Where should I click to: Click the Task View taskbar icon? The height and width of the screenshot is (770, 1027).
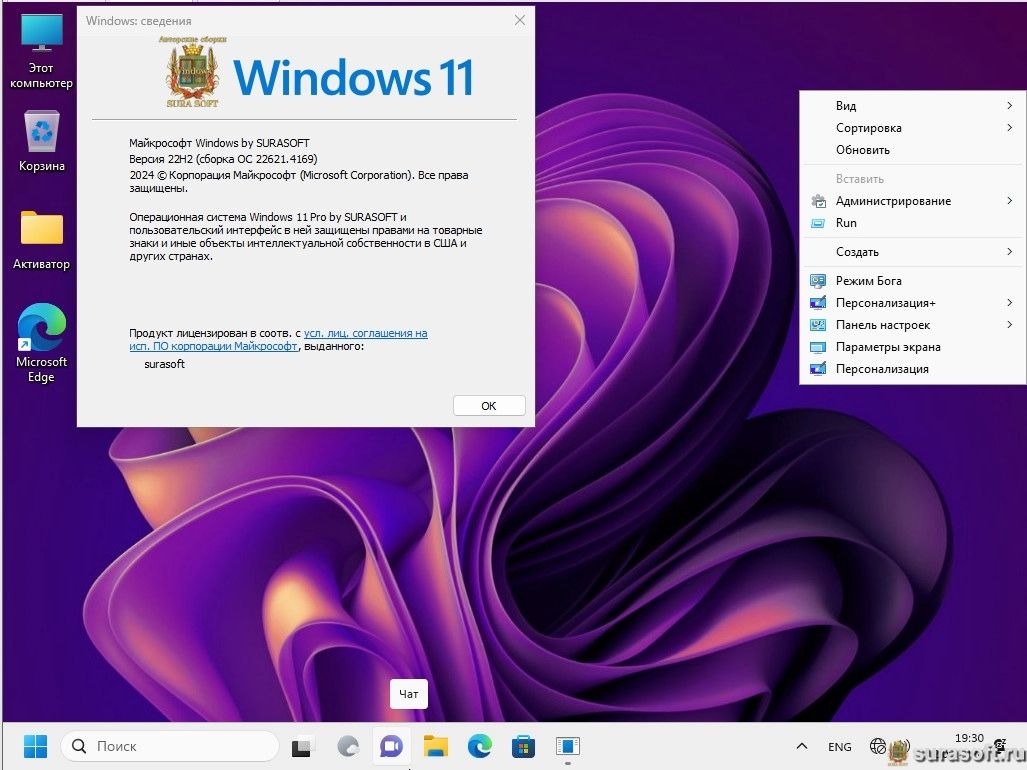pyautogui.click(x=302, y=746)
